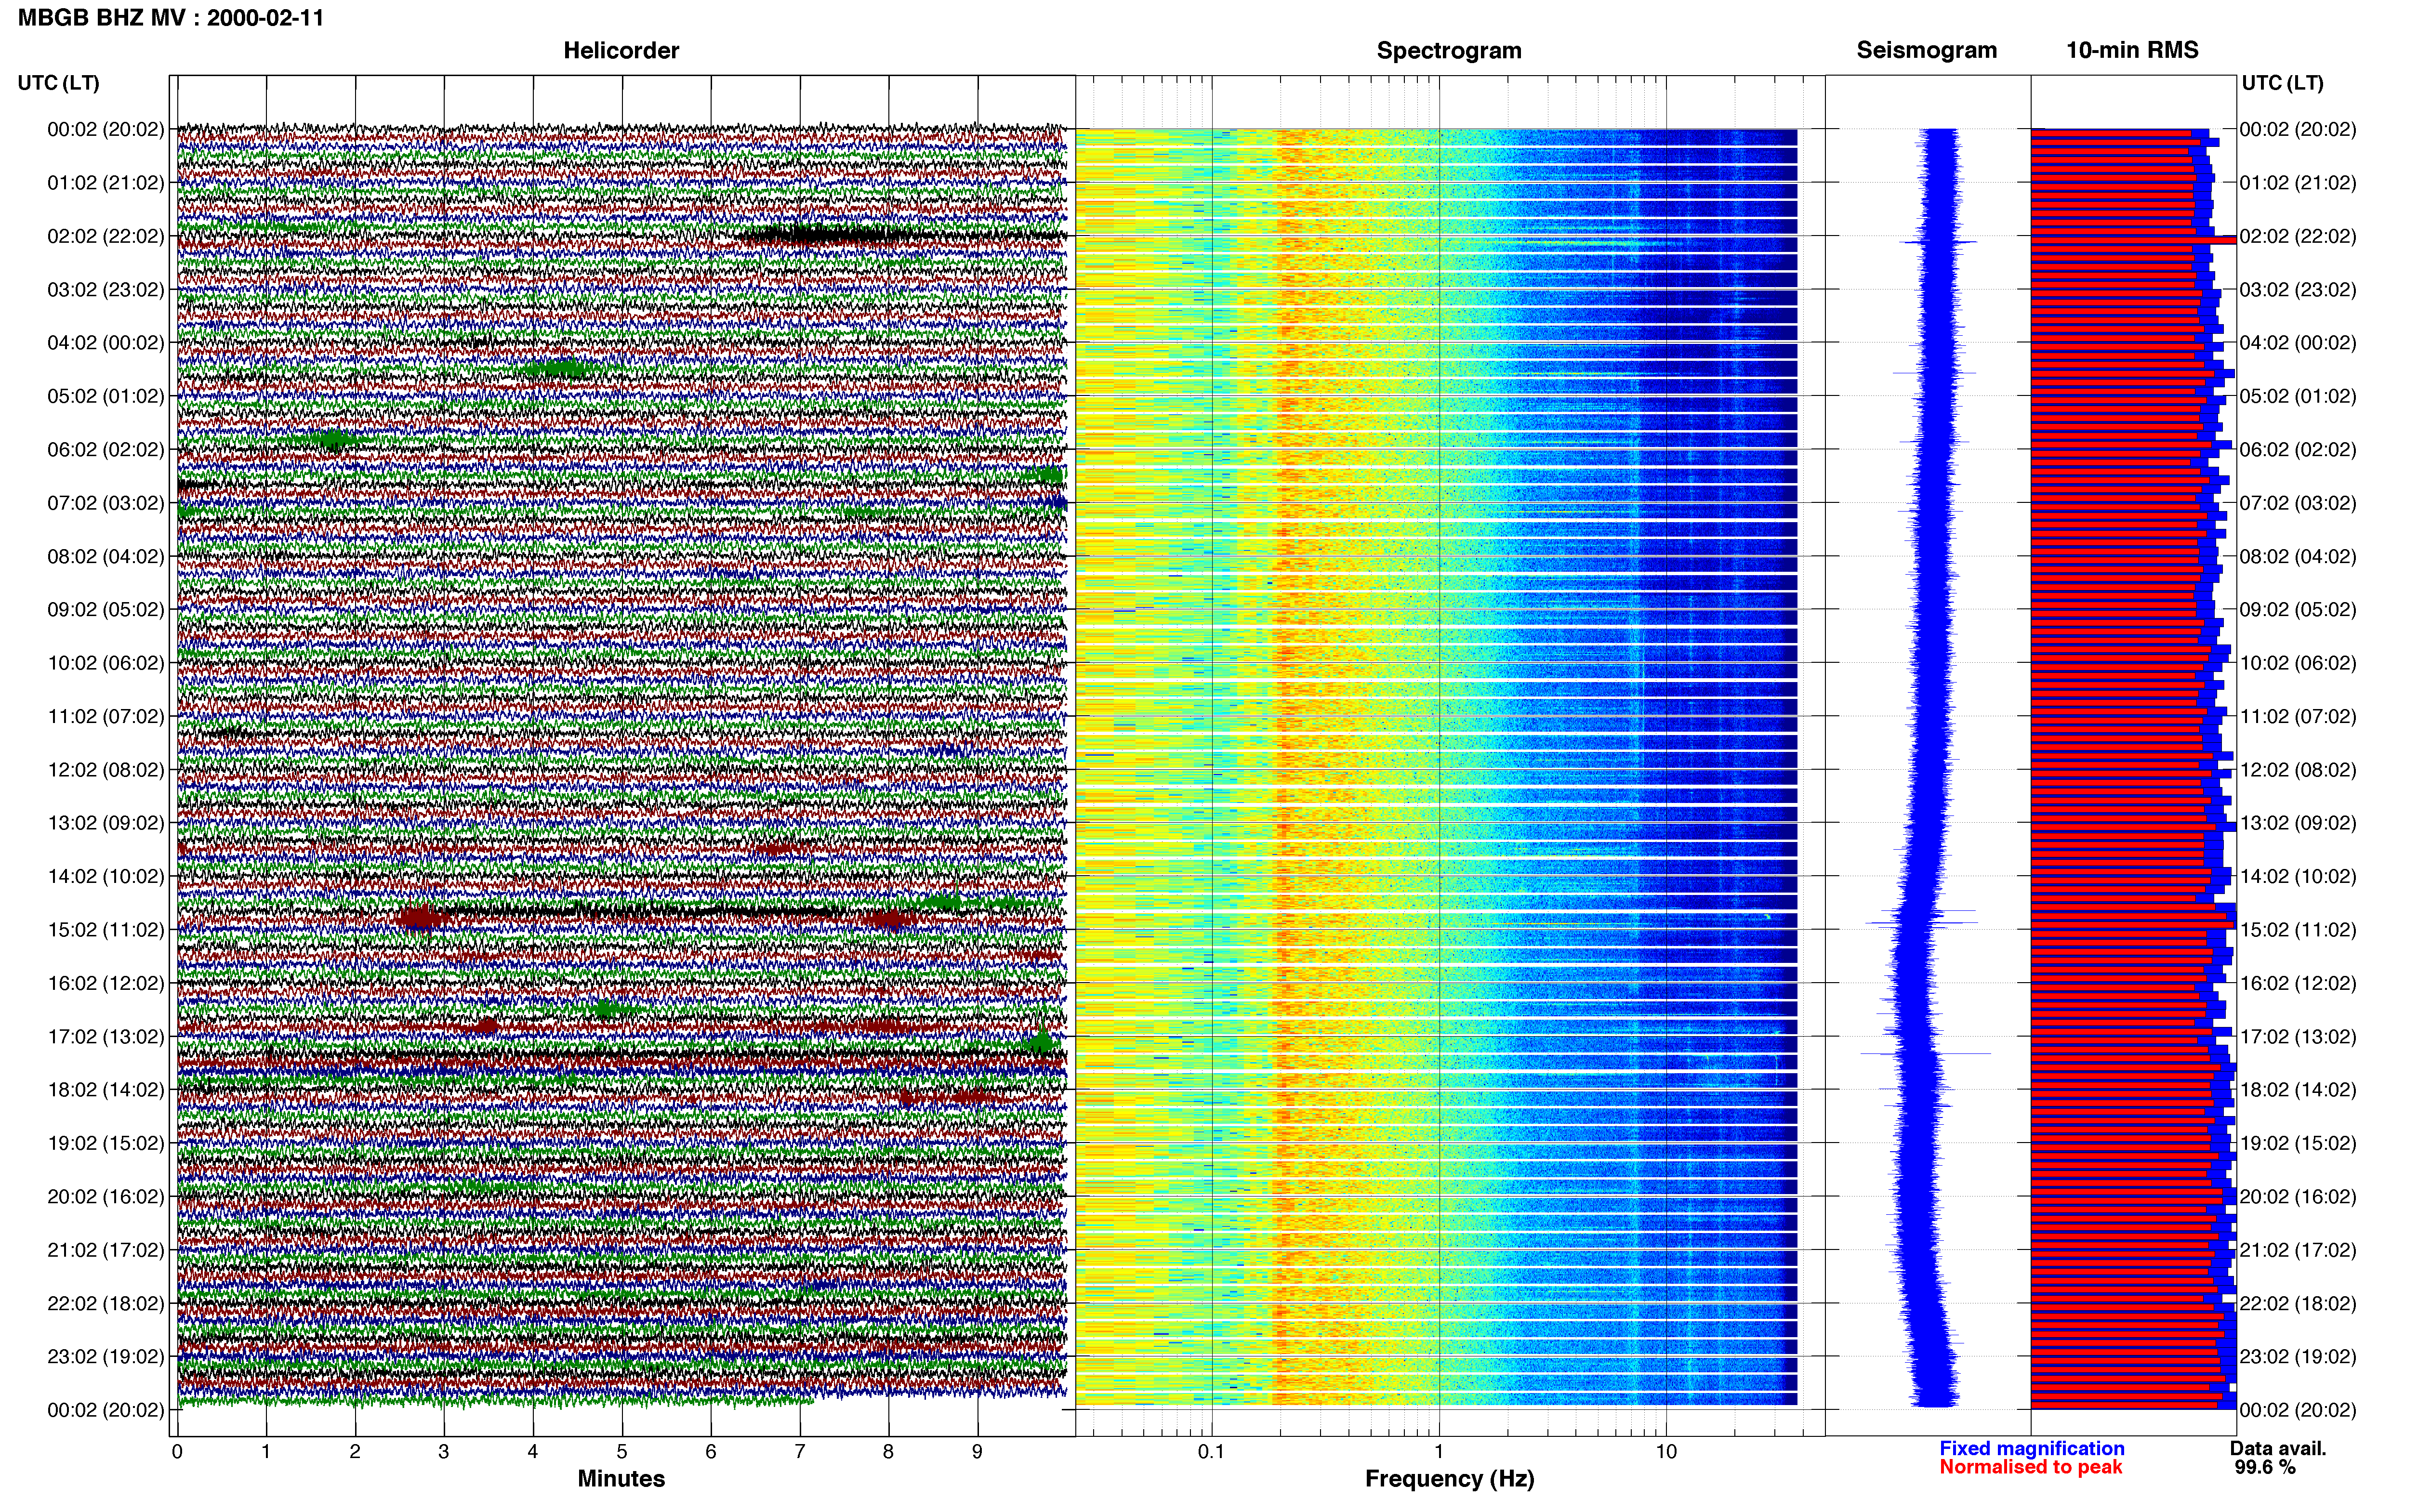Click the Helicorder panel heading

tap(621, 50)
